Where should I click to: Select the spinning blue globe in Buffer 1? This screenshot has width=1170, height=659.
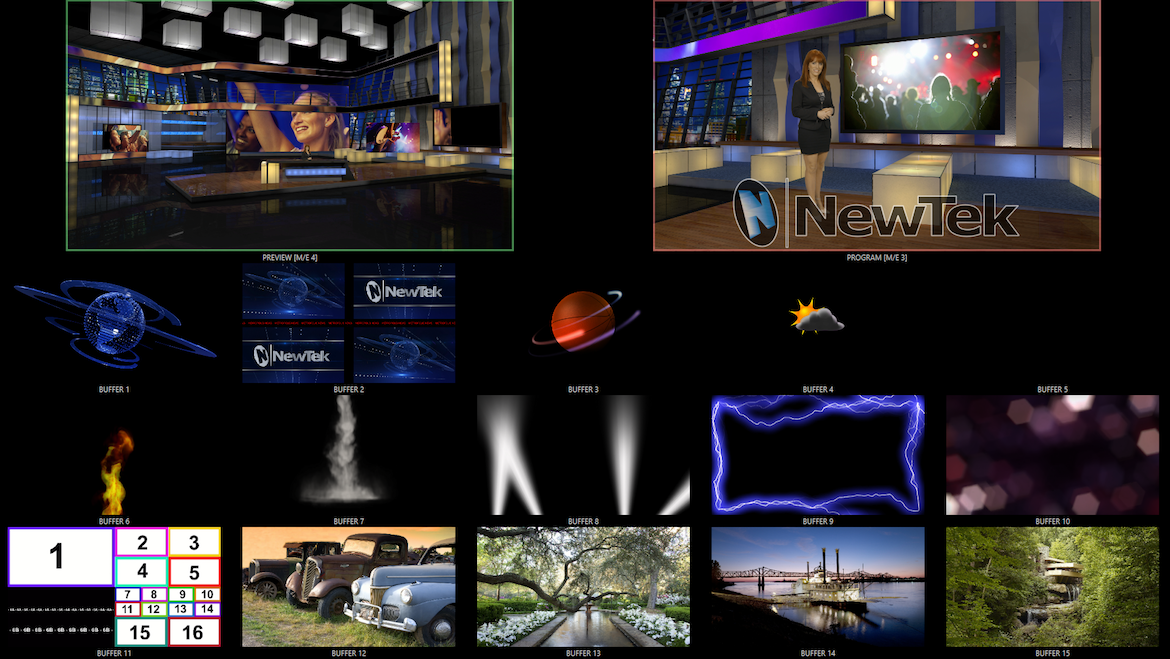pos(113,322)
